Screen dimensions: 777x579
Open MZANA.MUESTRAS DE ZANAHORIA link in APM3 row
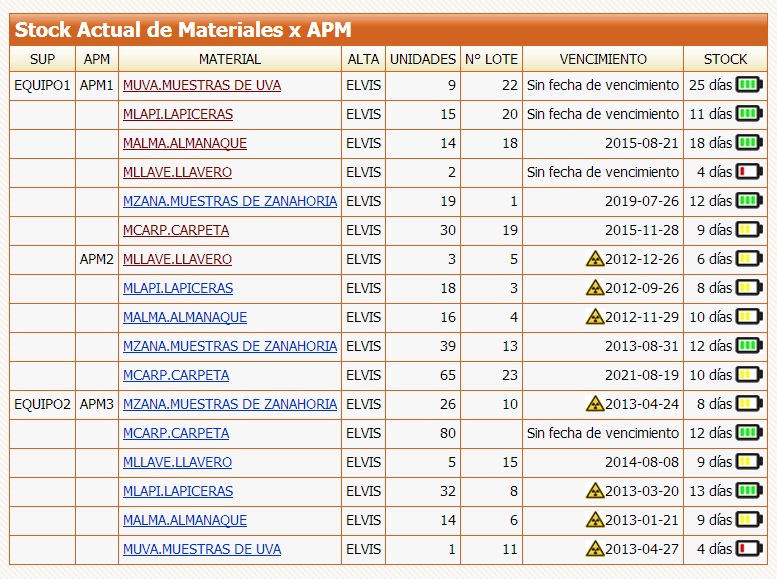(230, 404)
